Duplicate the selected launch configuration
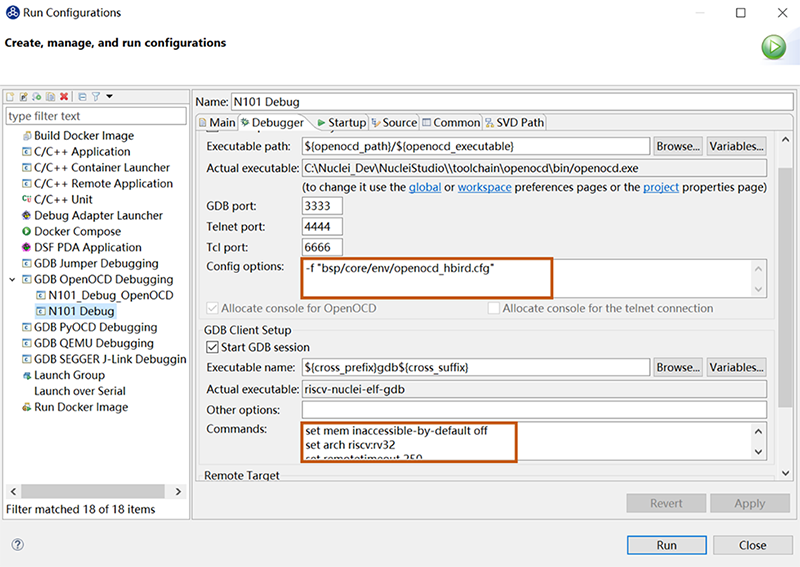This screenshot has width=800, height=567. click(x=50, y=97)
